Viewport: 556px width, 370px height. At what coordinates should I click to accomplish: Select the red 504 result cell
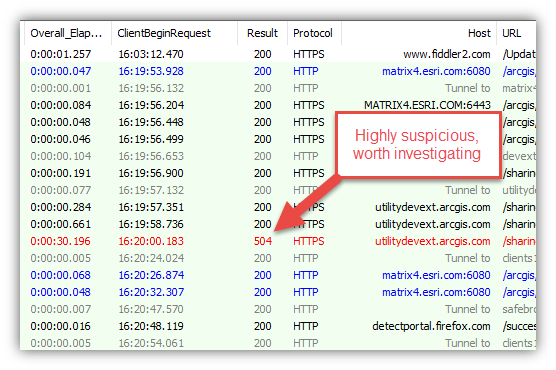[x=263, y=242]
